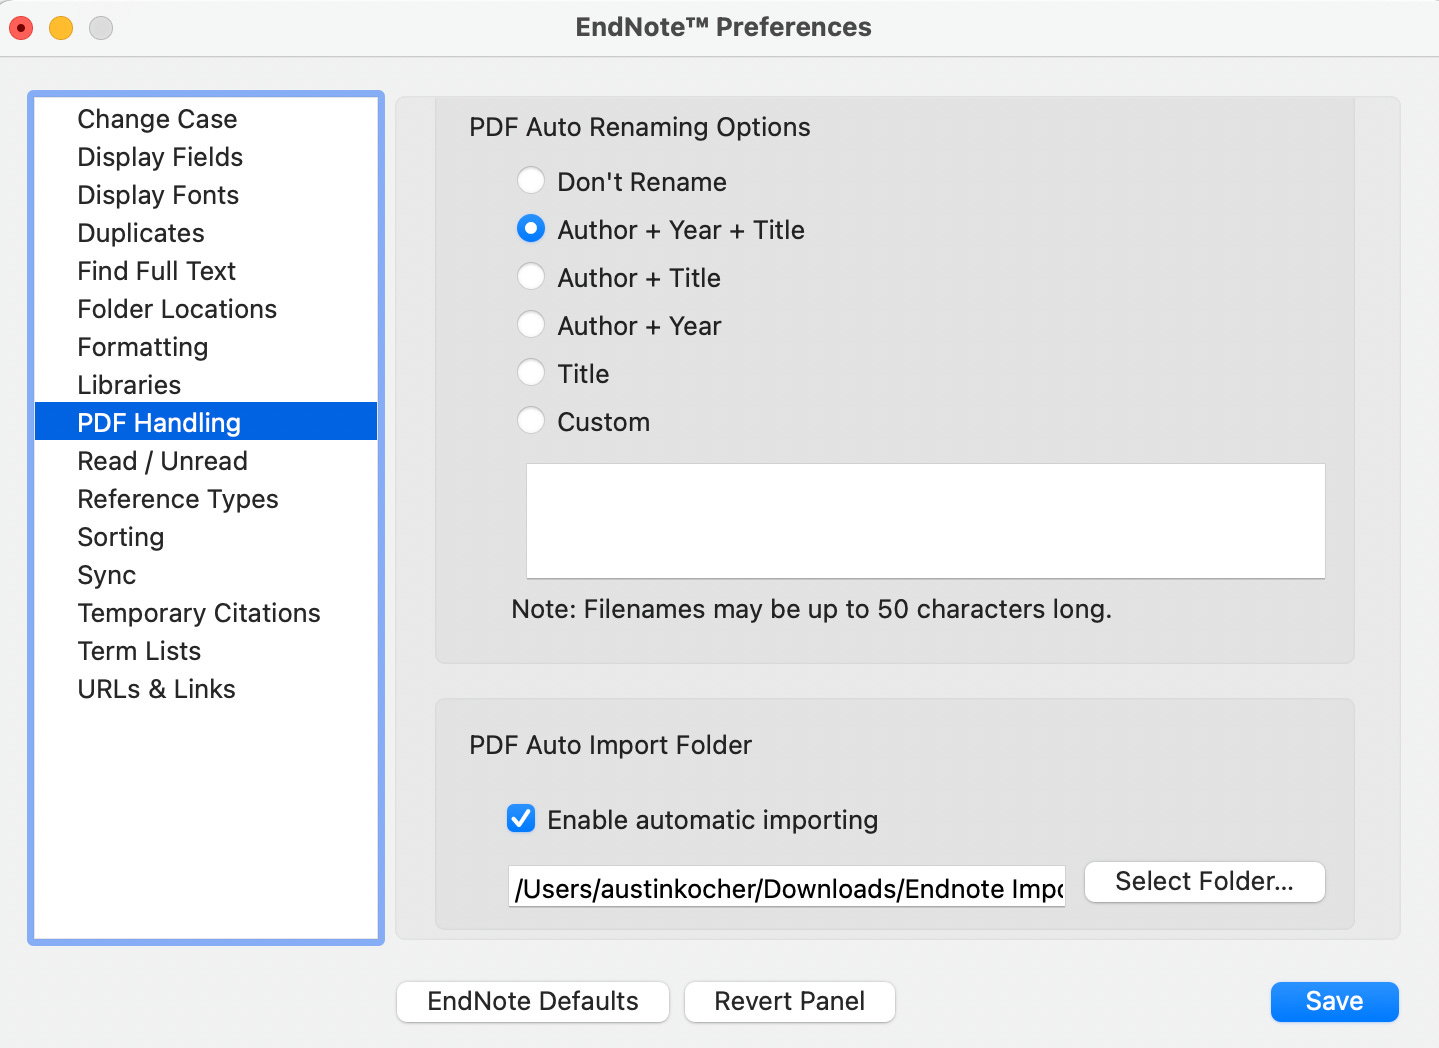Select Sync in the preferences list
The height and width of the screenshot is (1048, 1439).
[206, 575]
